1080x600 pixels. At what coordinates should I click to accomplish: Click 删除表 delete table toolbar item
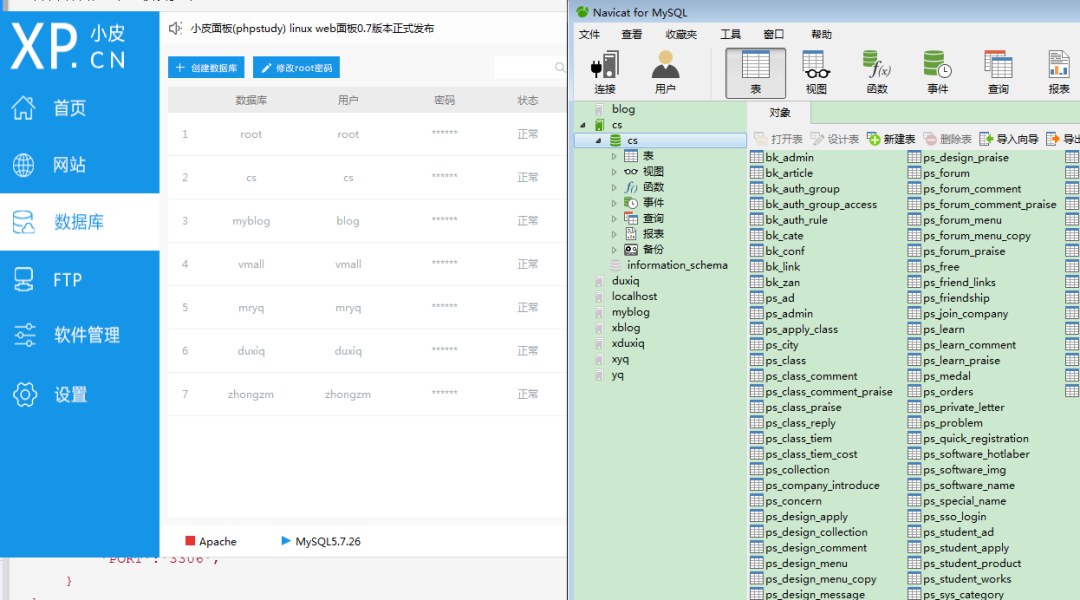point(948,139)
